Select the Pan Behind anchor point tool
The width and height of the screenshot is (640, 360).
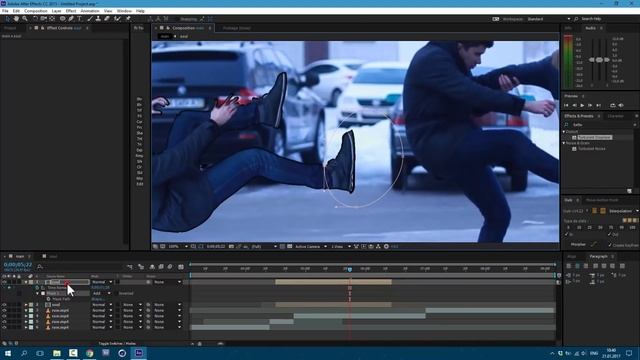[x=52, y=19]
